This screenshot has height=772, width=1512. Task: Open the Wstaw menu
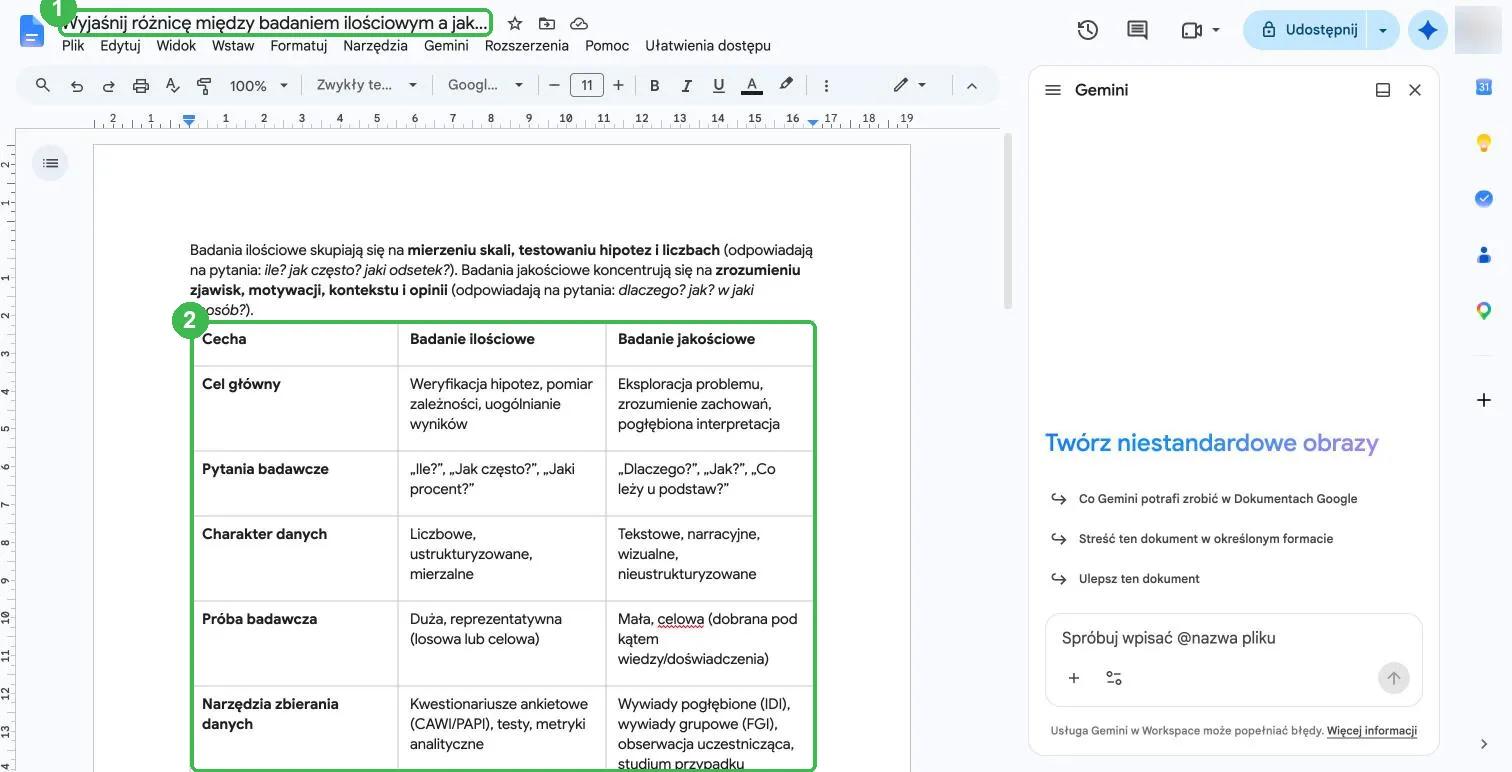233,45
